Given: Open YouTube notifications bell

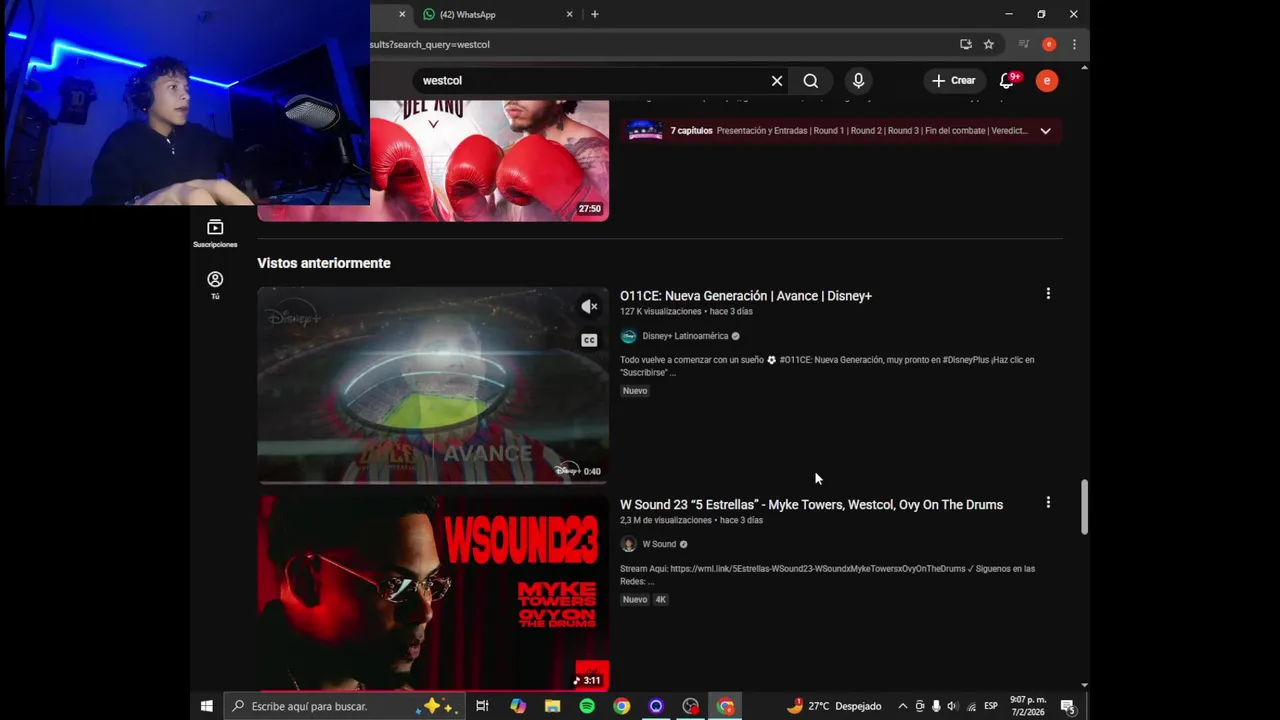Looking at the screenshot, I should 1007,80.
